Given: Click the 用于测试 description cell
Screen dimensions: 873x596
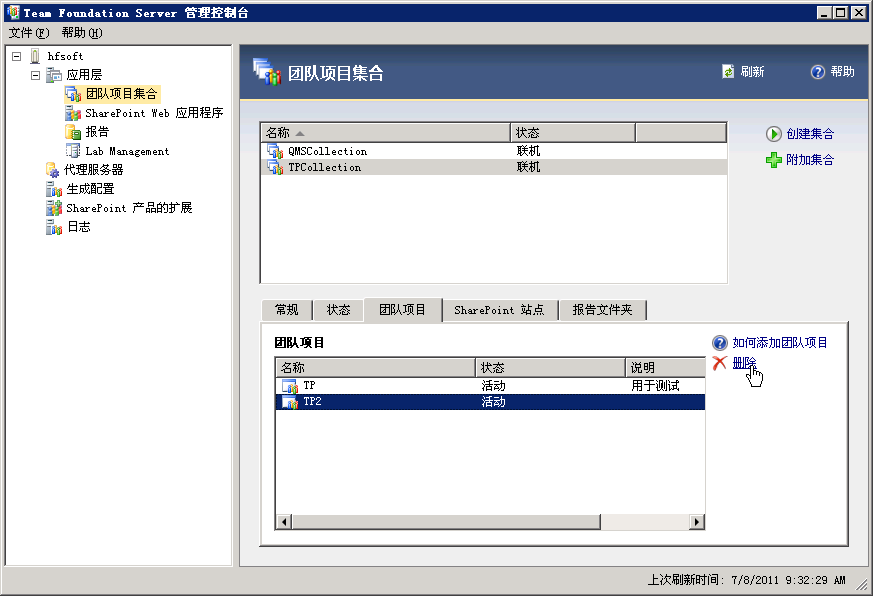Looking at the screenshot, I should 655,385.
